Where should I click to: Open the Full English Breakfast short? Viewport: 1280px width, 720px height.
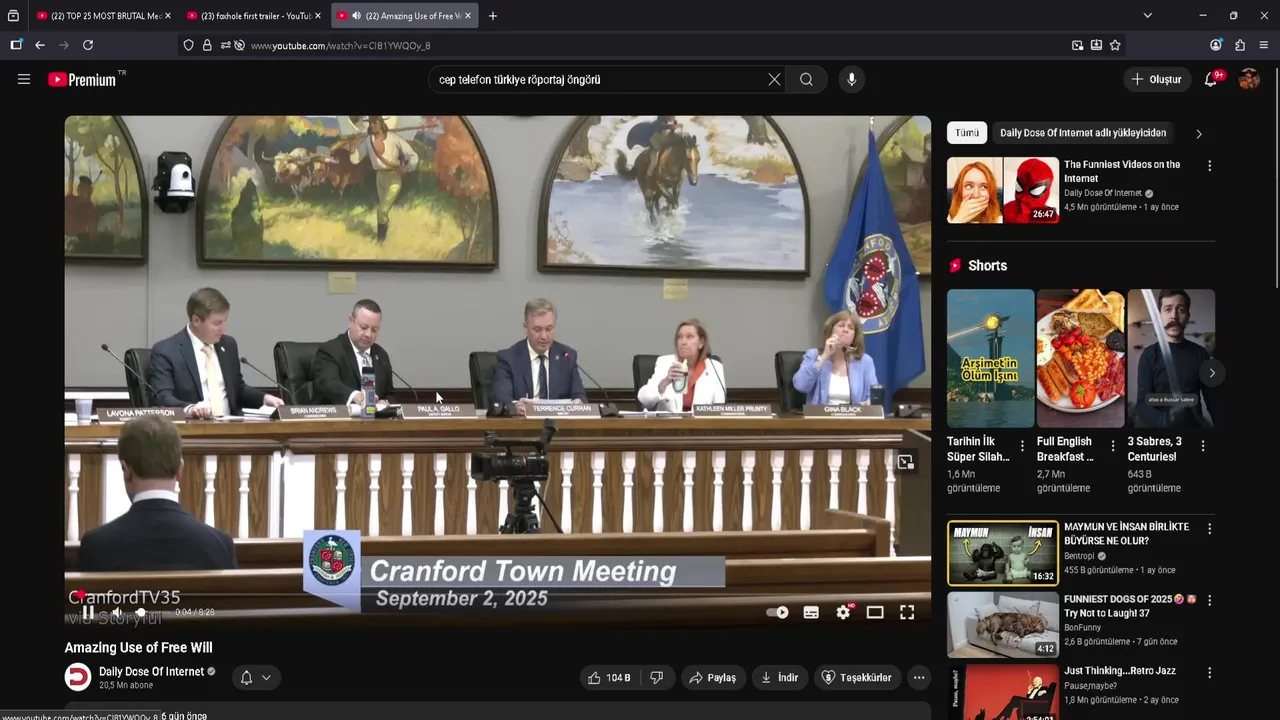point(1080,358)
